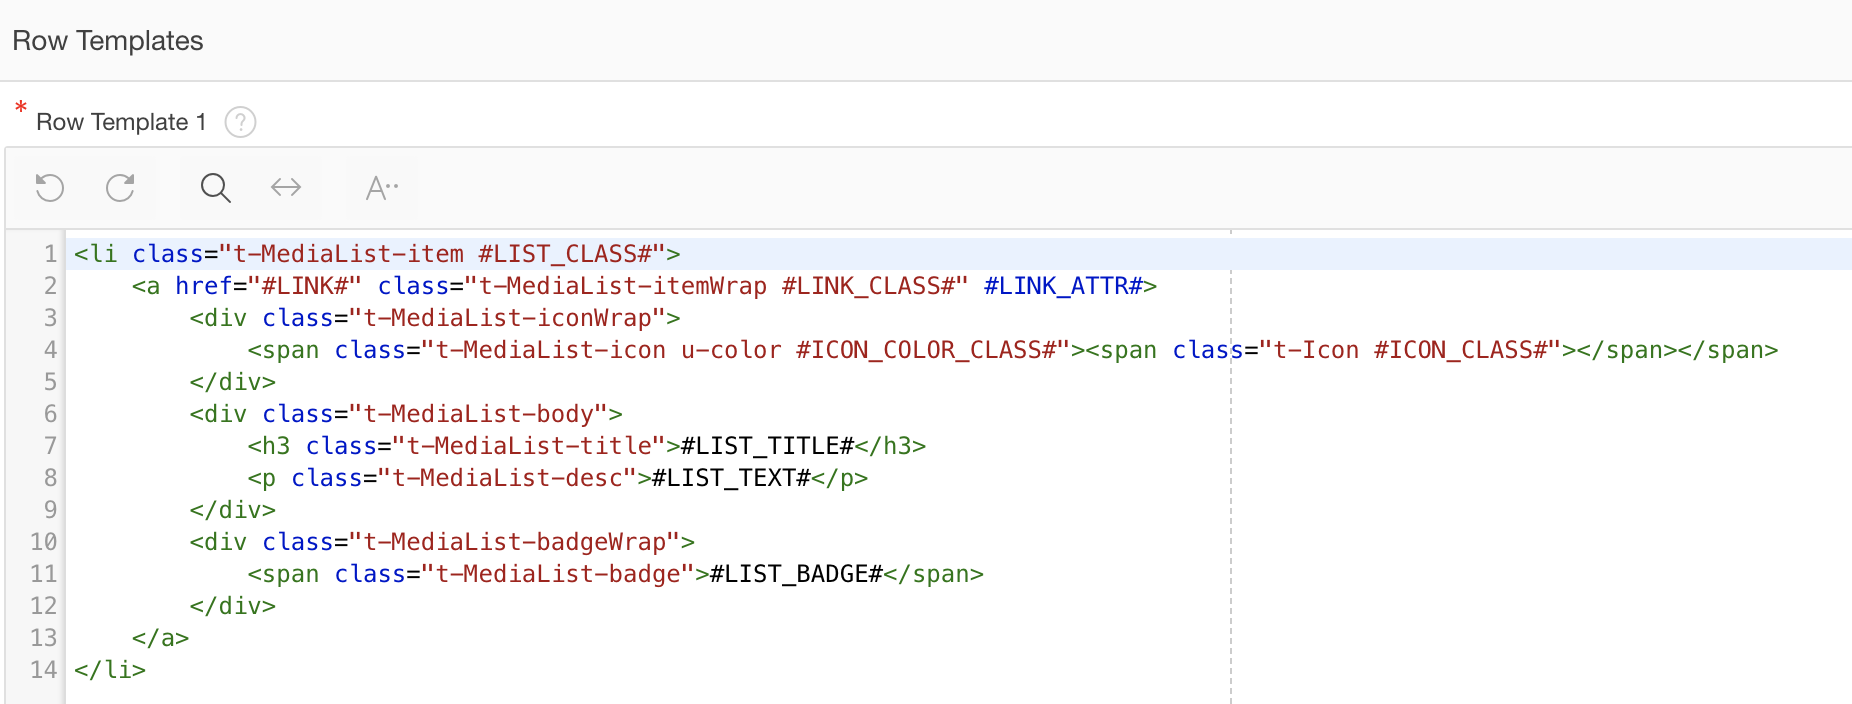
Task: Click the Row Template 1 label
Action: [121, 122]
